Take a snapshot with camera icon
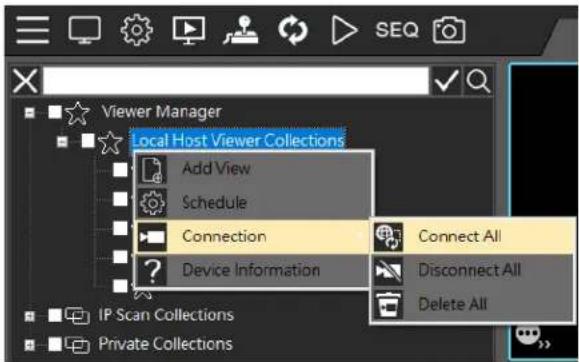This screenshot has height=362, width=579. [x=449, y=30]
